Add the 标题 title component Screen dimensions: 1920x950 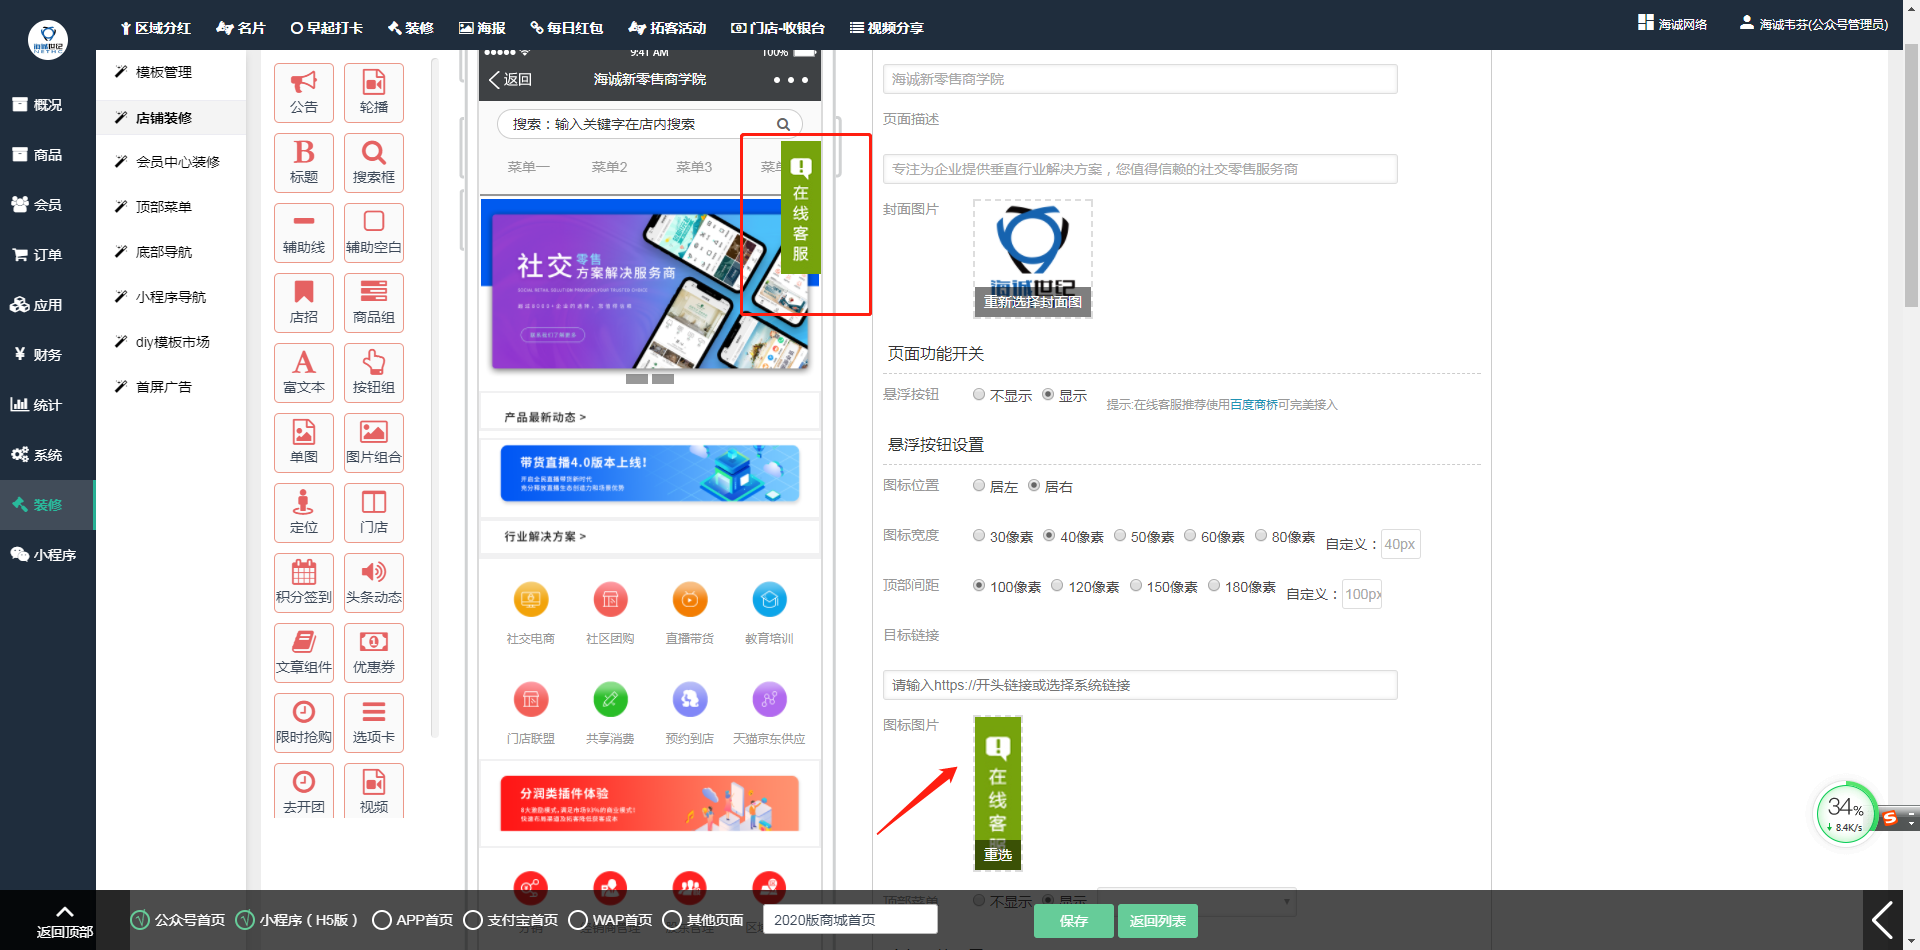click(x=304, y=163)
